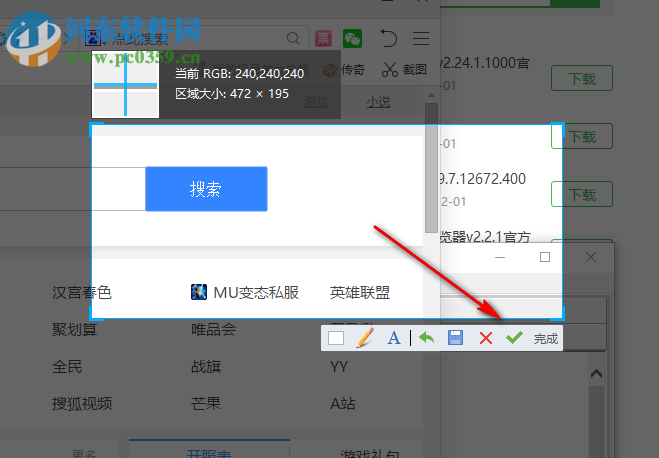Open the 英雄联盟 link
The image size is (659, 458).
coord(360,292)
